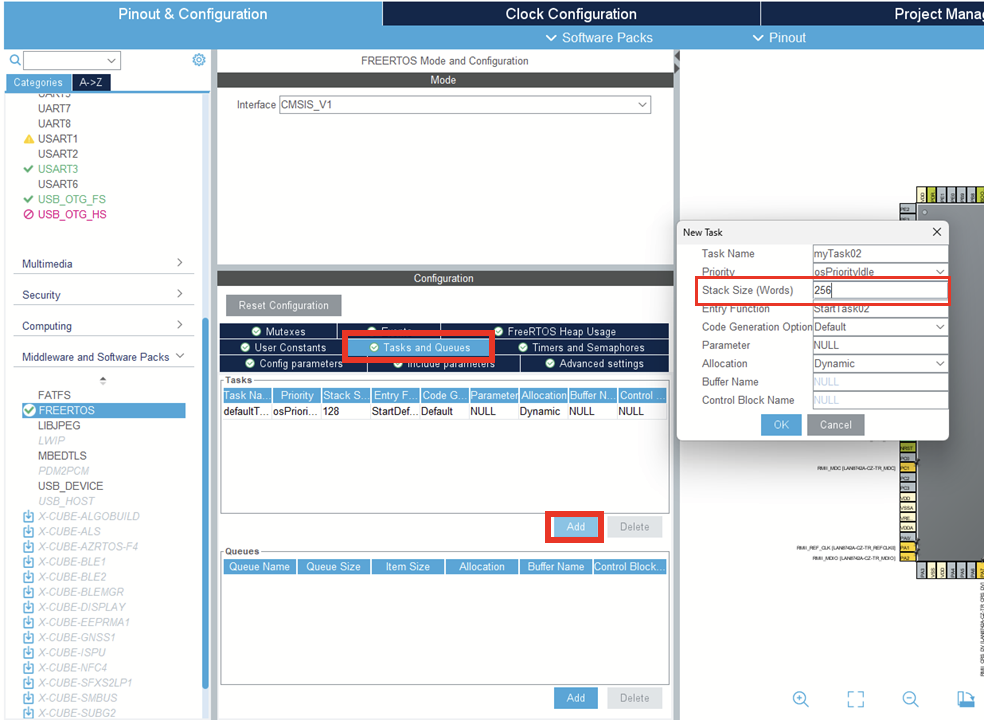Click download icon next to X-CUBE-BLEMGR
984x720 pixels.
click(x=28, y=591)
